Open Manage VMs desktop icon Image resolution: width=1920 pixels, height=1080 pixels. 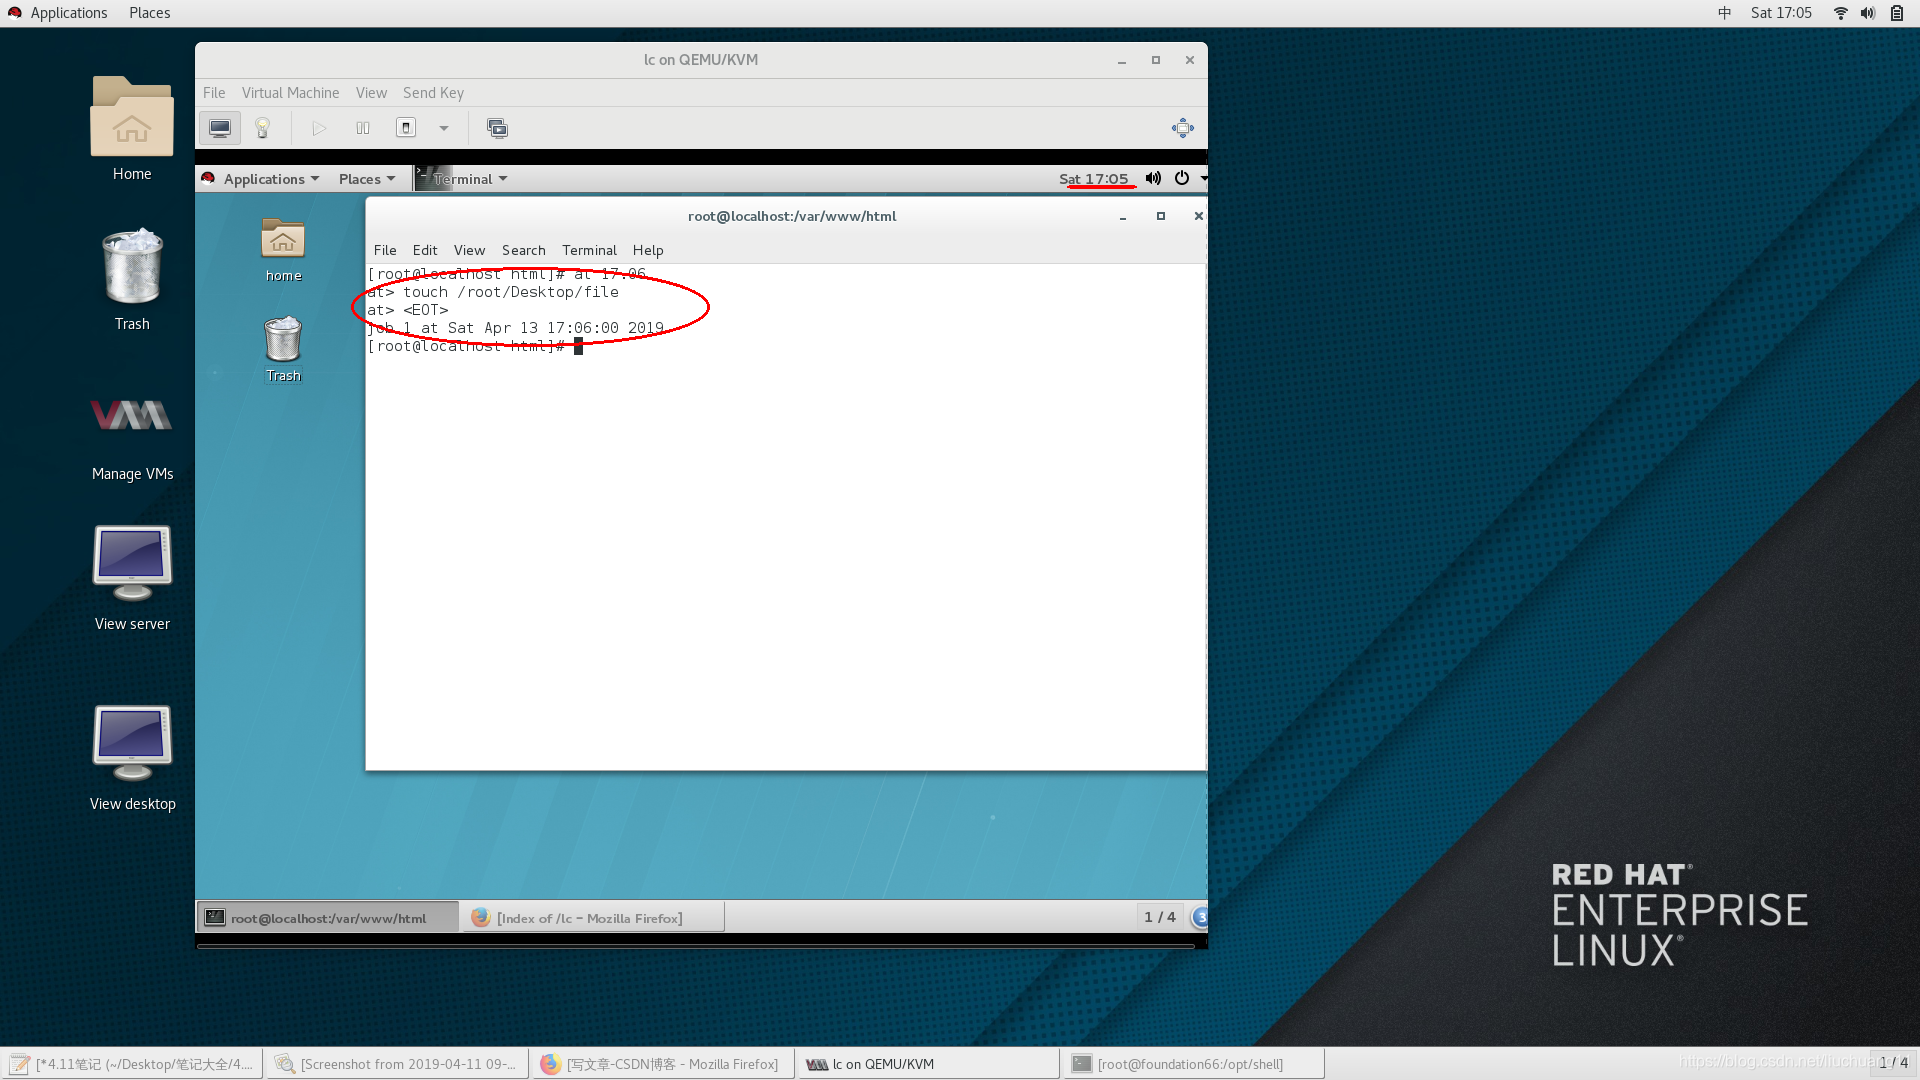pyautogui.click(x=132, y=430)
